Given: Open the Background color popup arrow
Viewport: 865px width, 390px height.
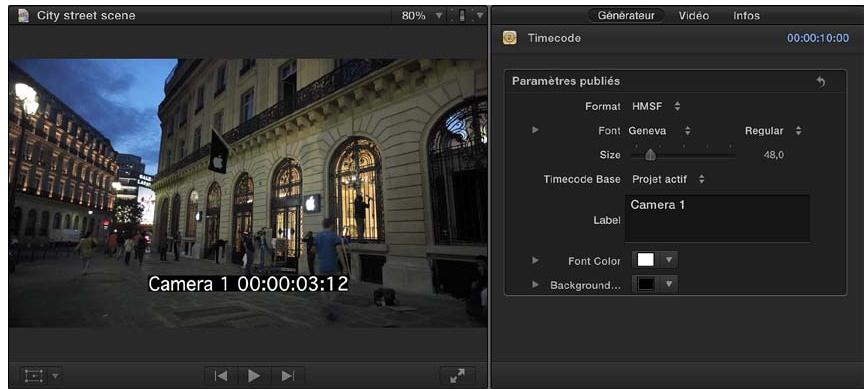Looking at the screenshot, I should point(669,285).
